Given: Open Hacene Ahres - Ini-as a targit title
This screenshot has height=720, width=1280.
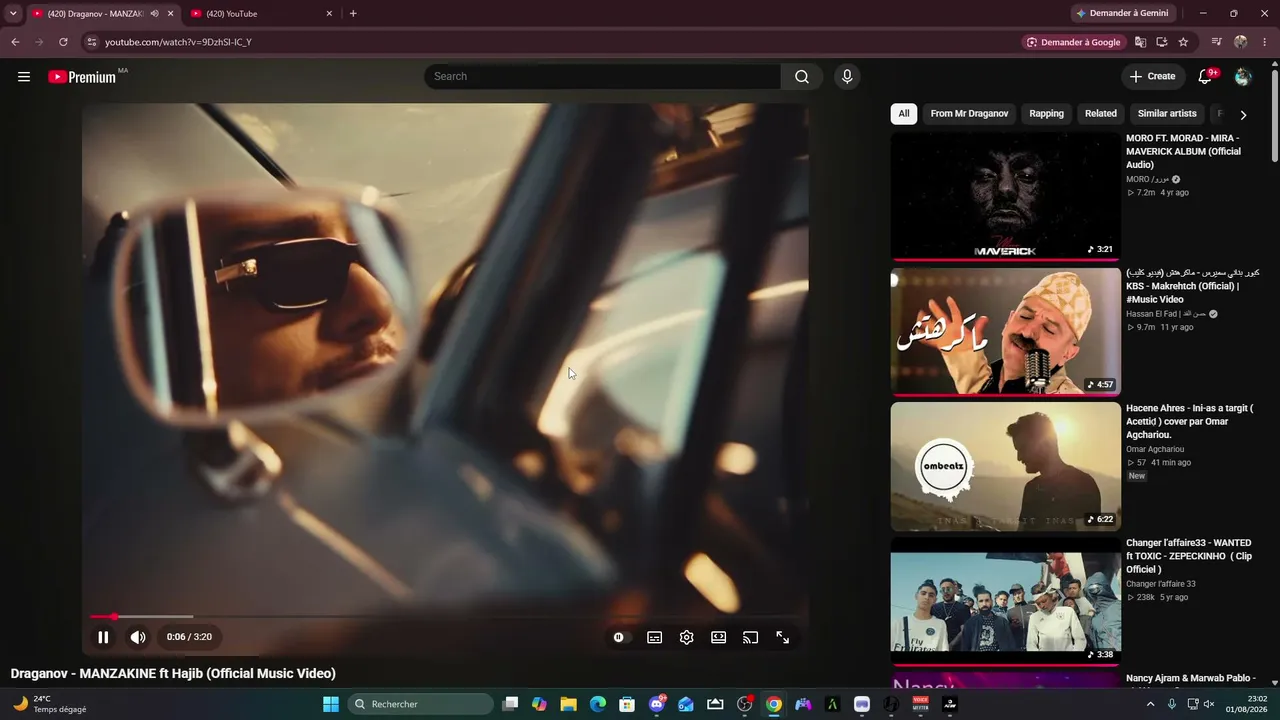Looking at the screenshot, I should tap(1190, 421).
